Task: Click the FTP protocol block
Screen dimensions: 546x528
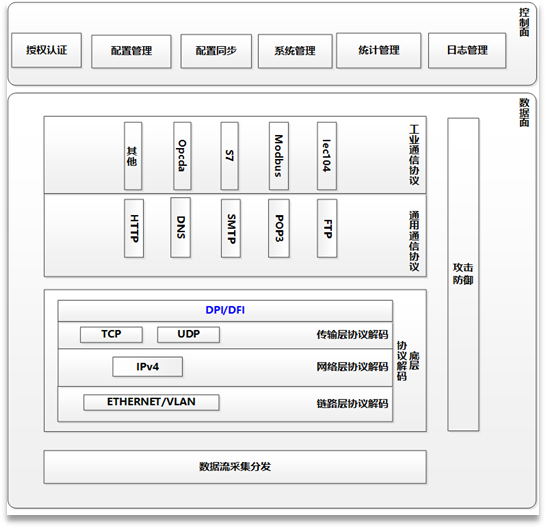Action: click(327, 228)
